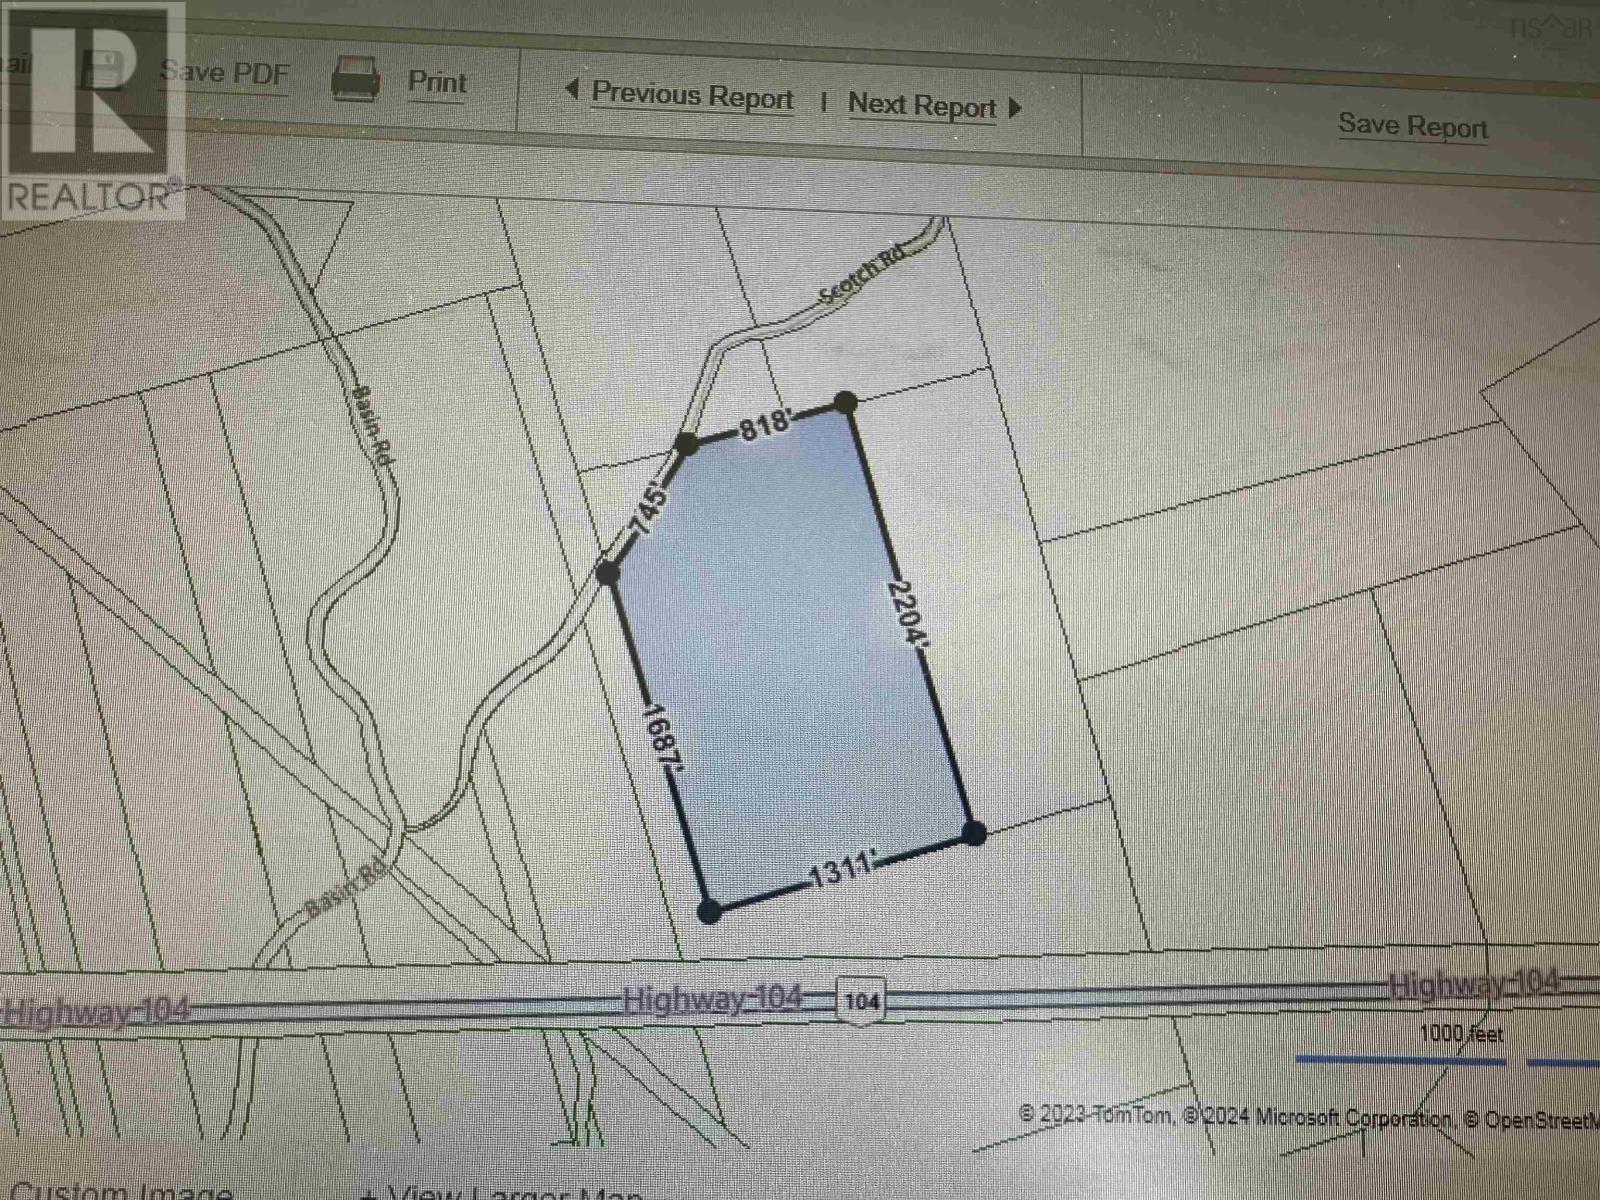Click Save Report
1600x1200 pixels.
1412,127
